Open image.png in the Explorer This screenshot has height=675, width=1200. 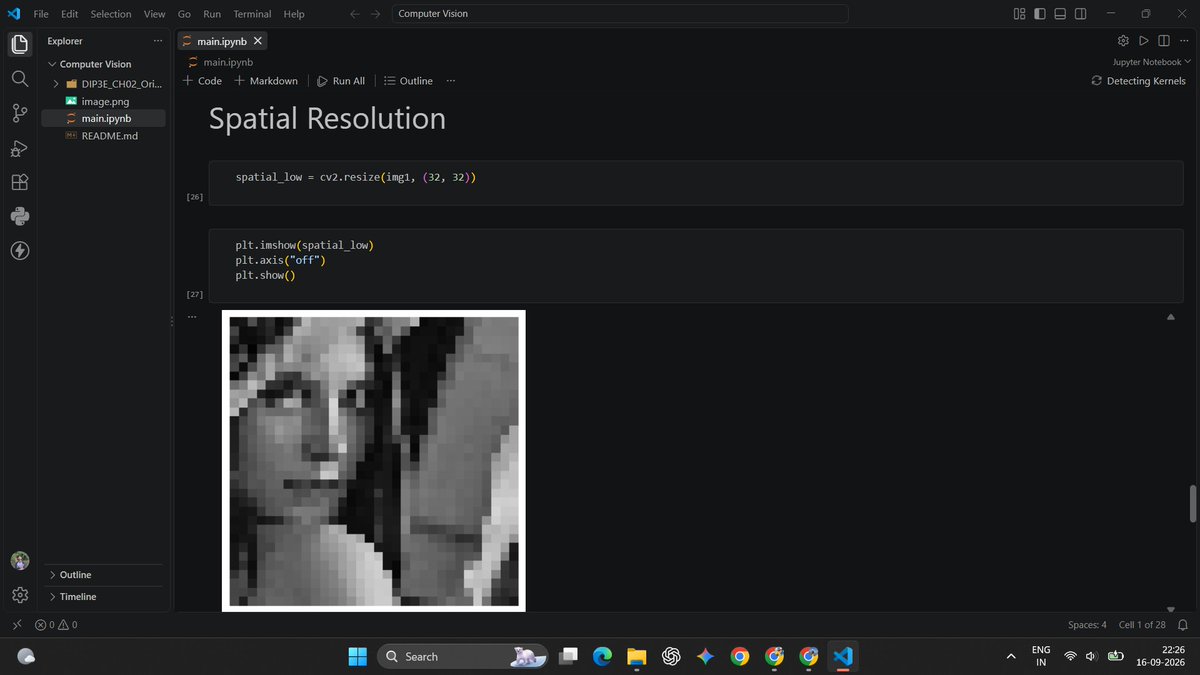[x=104, y=101]
